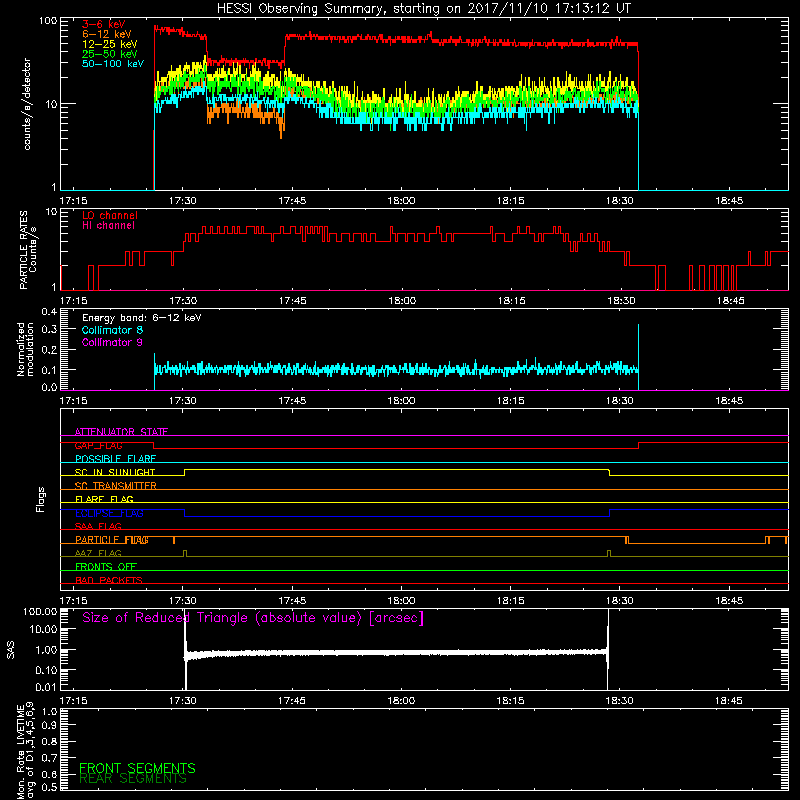Image resolution: width=800 pixels, height=800 pixels.
Task: Click the BAD_PACKETS flag label
Action: click(x=109, y=580)
